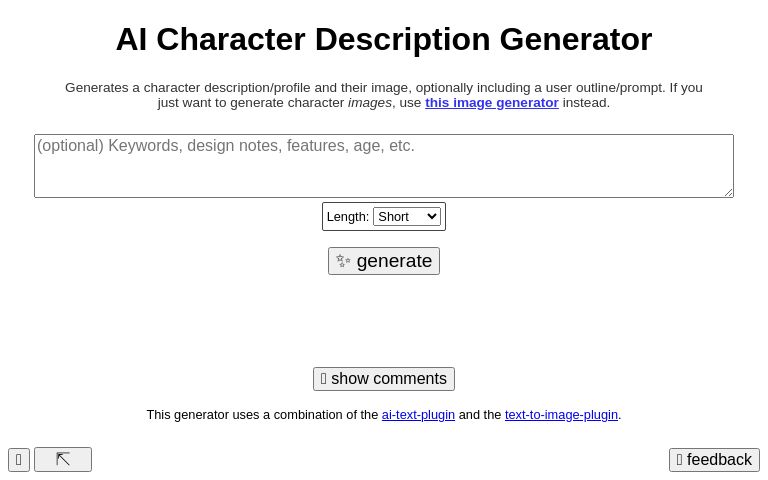Image resolution: width=768 pixels, height=480 pixels.
Task: Open the "this image generator" link
Action: point(491,103)
